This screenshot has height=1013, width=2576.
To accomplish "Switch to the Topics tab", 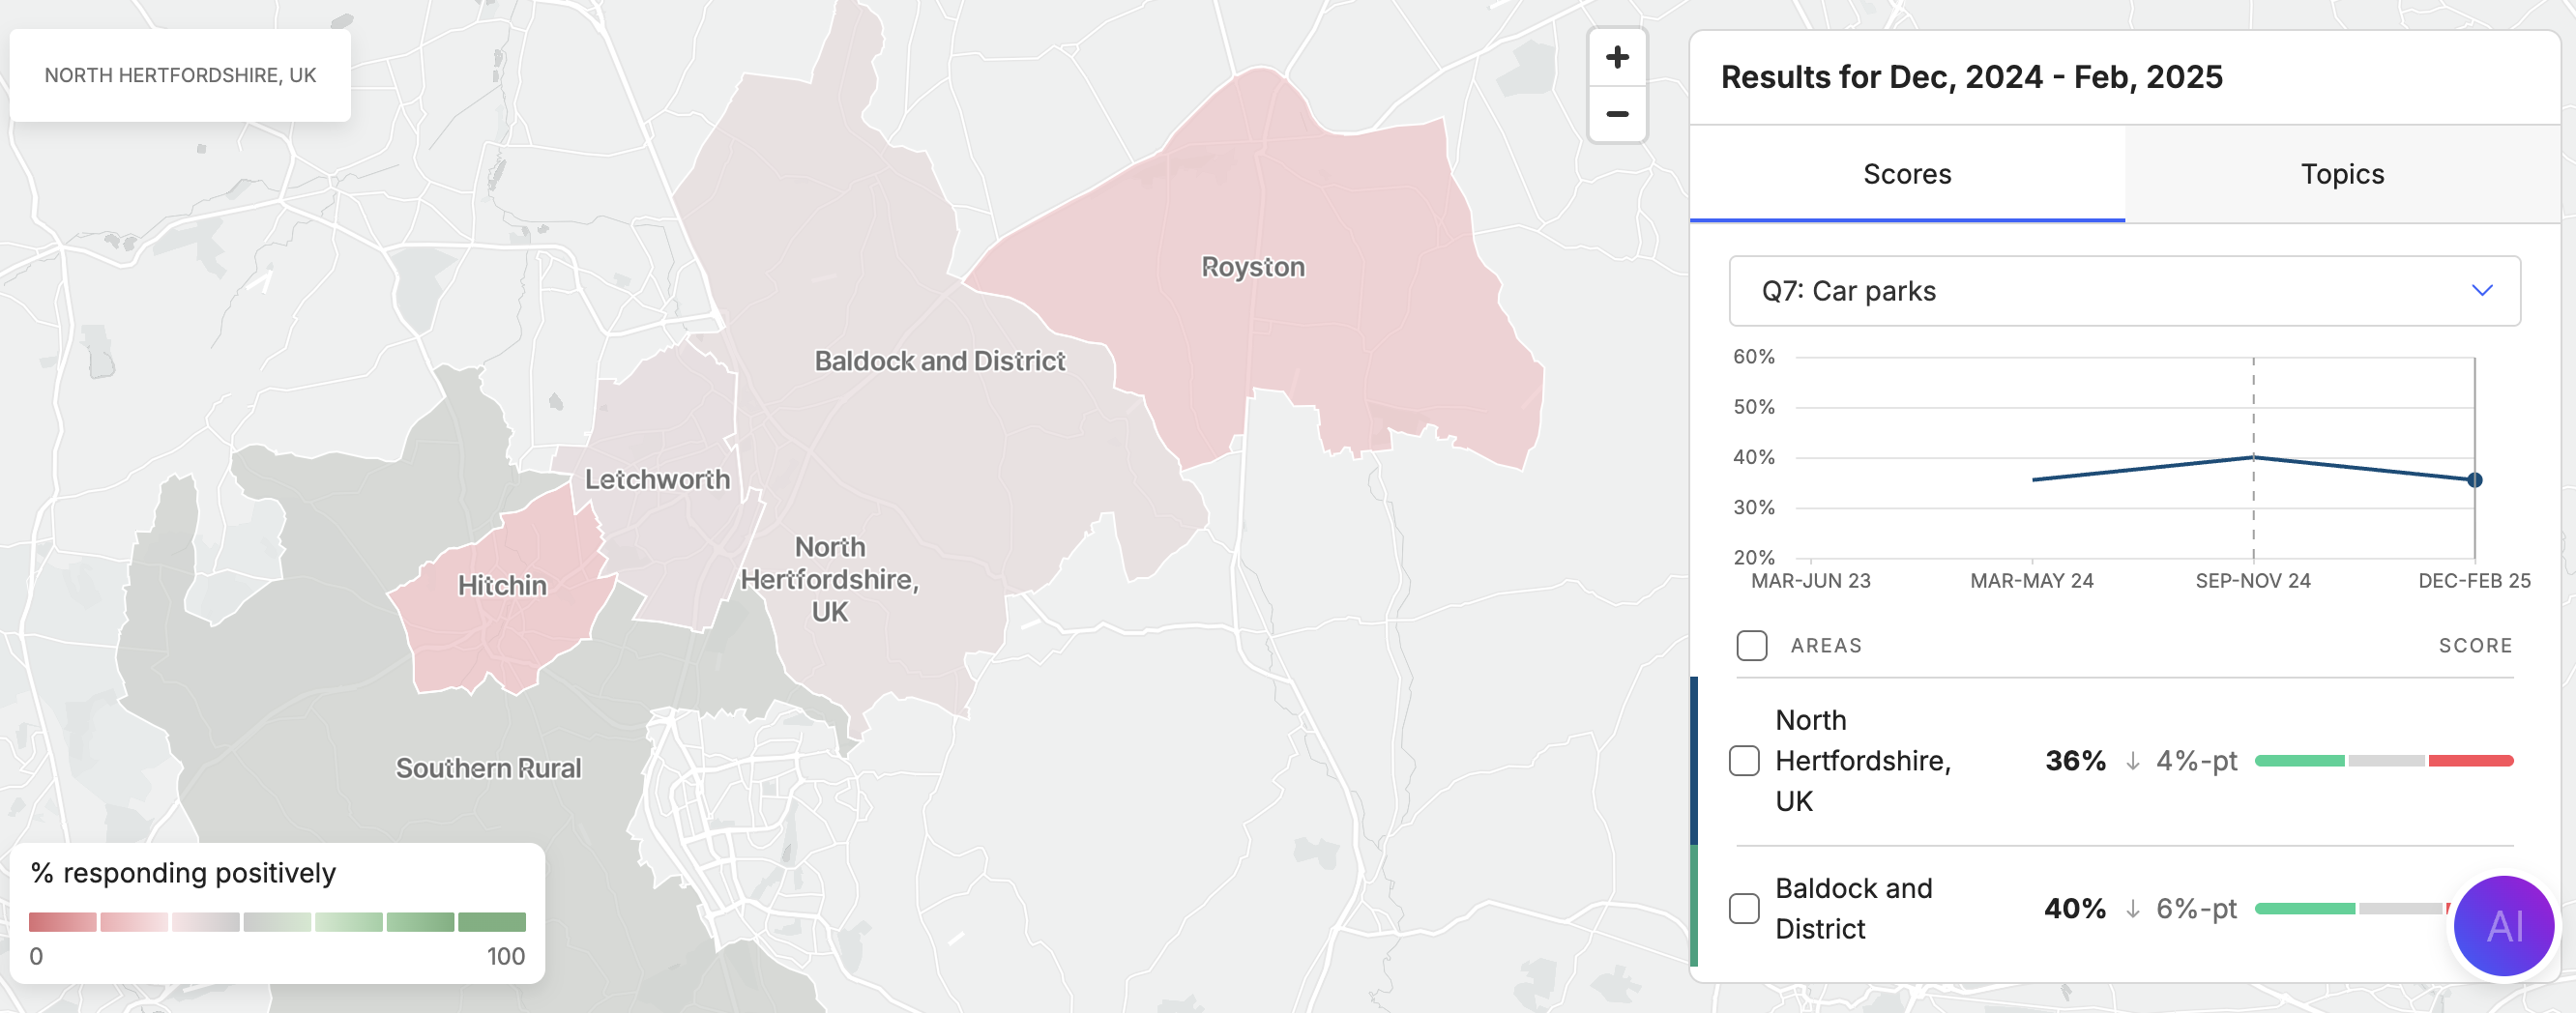I will pyautogui.click(x=2341, y=174).
